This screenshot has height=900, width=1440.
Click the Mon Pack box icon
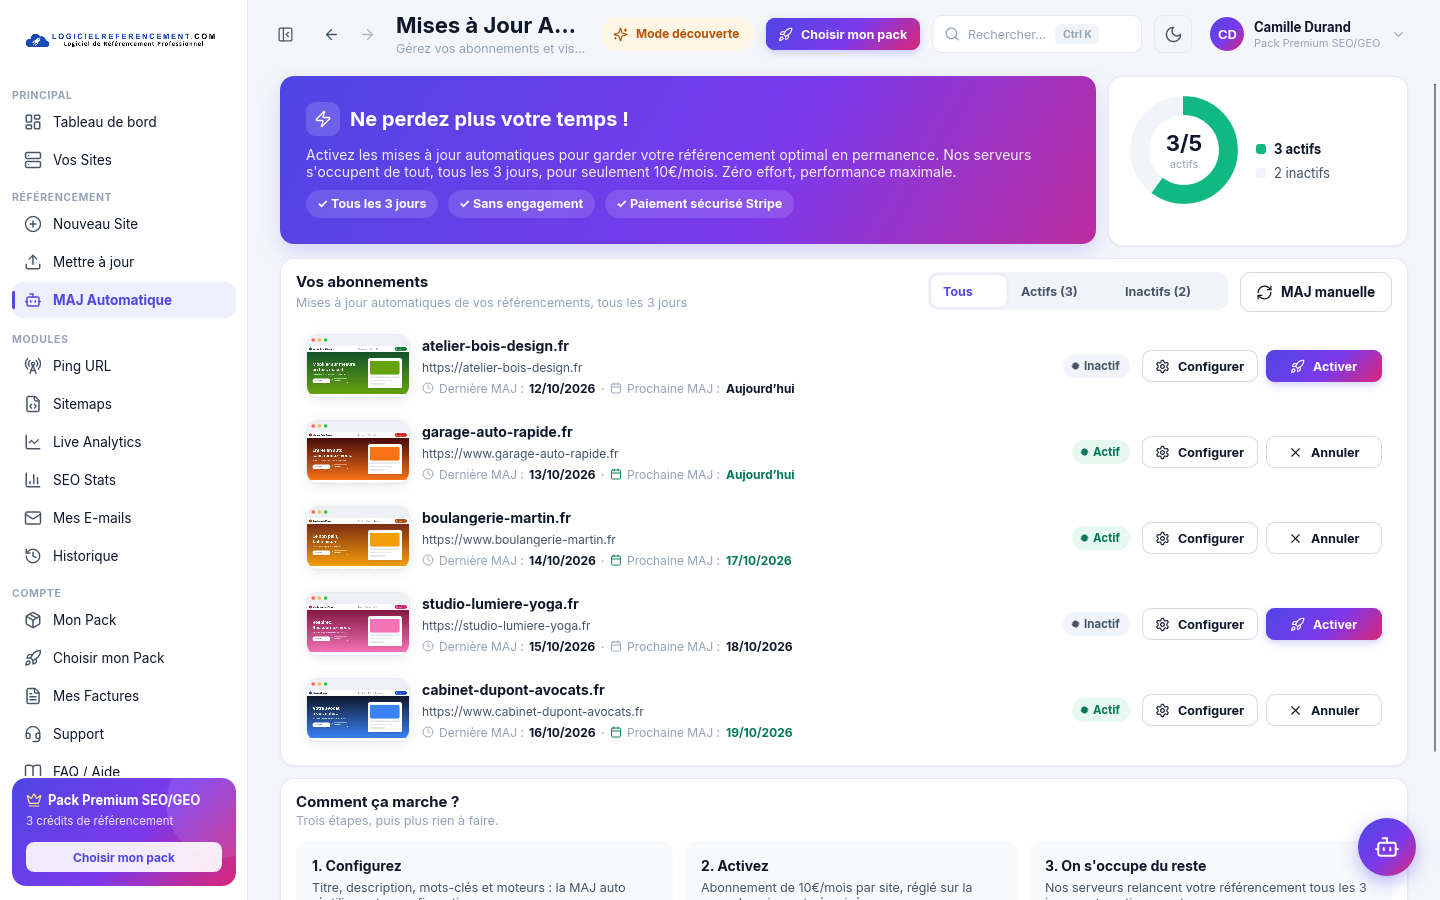point(33,620)
